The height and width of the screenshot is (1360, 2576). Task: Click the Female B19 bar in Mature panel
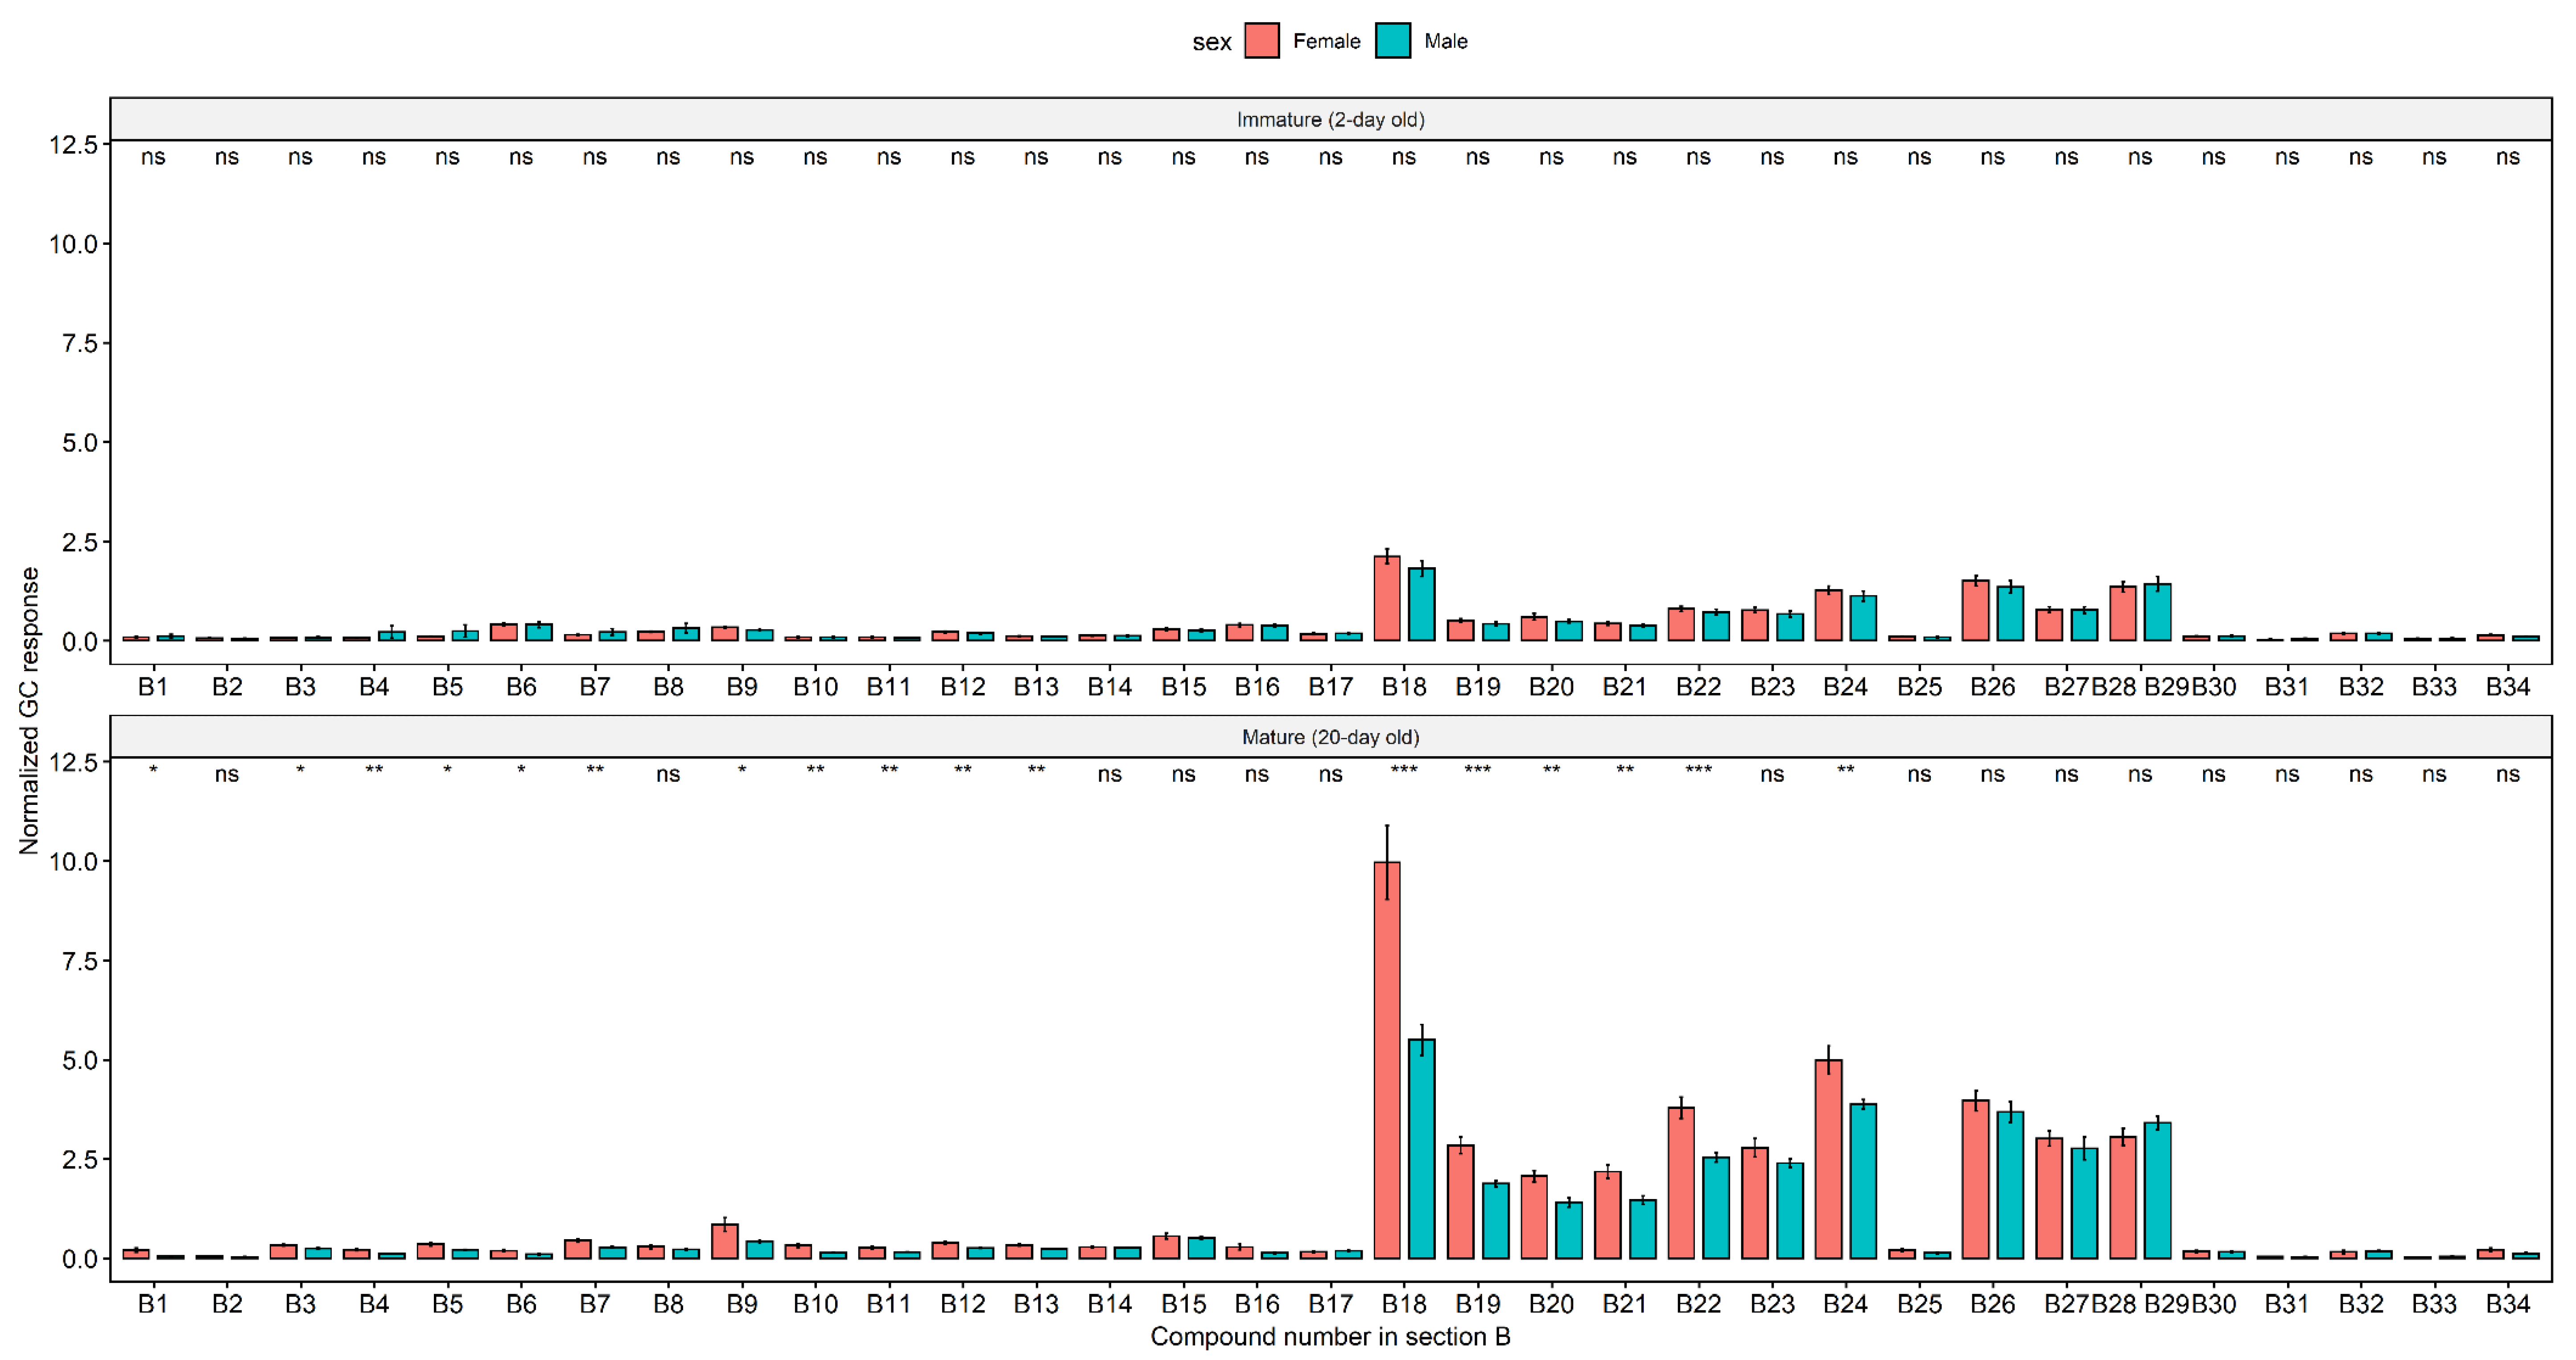pos(1460,1202)
